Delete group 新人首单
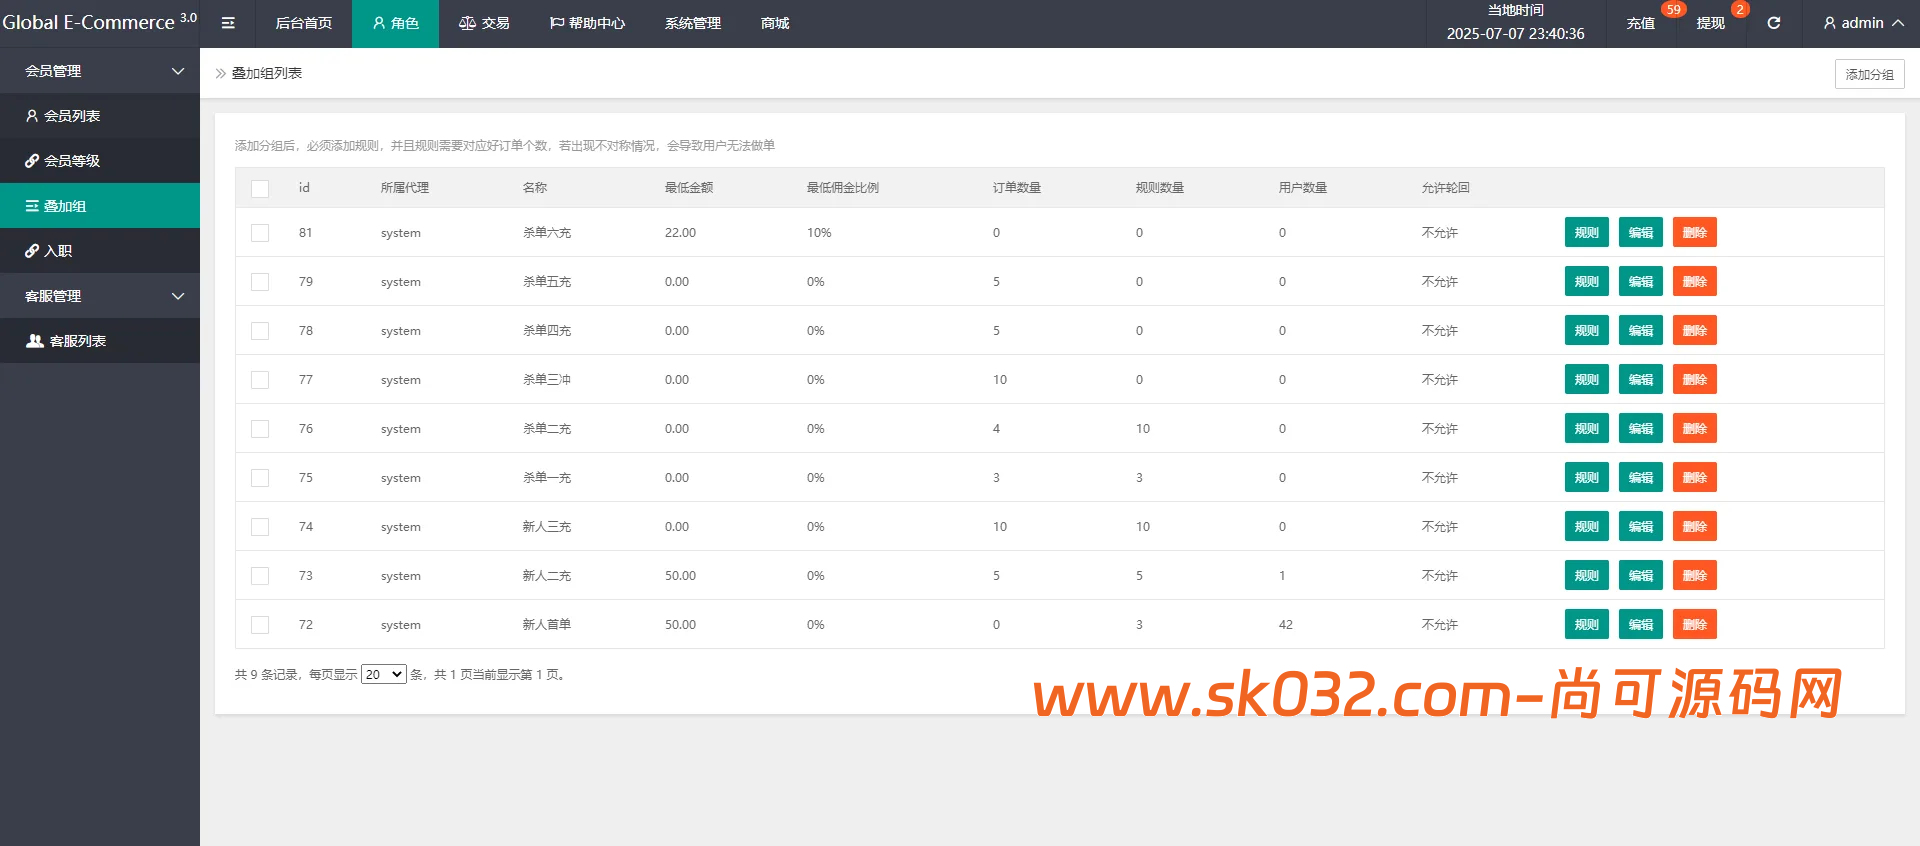Image resolution: width=1920 pixels, height=846 pixels. [1695, 624]
